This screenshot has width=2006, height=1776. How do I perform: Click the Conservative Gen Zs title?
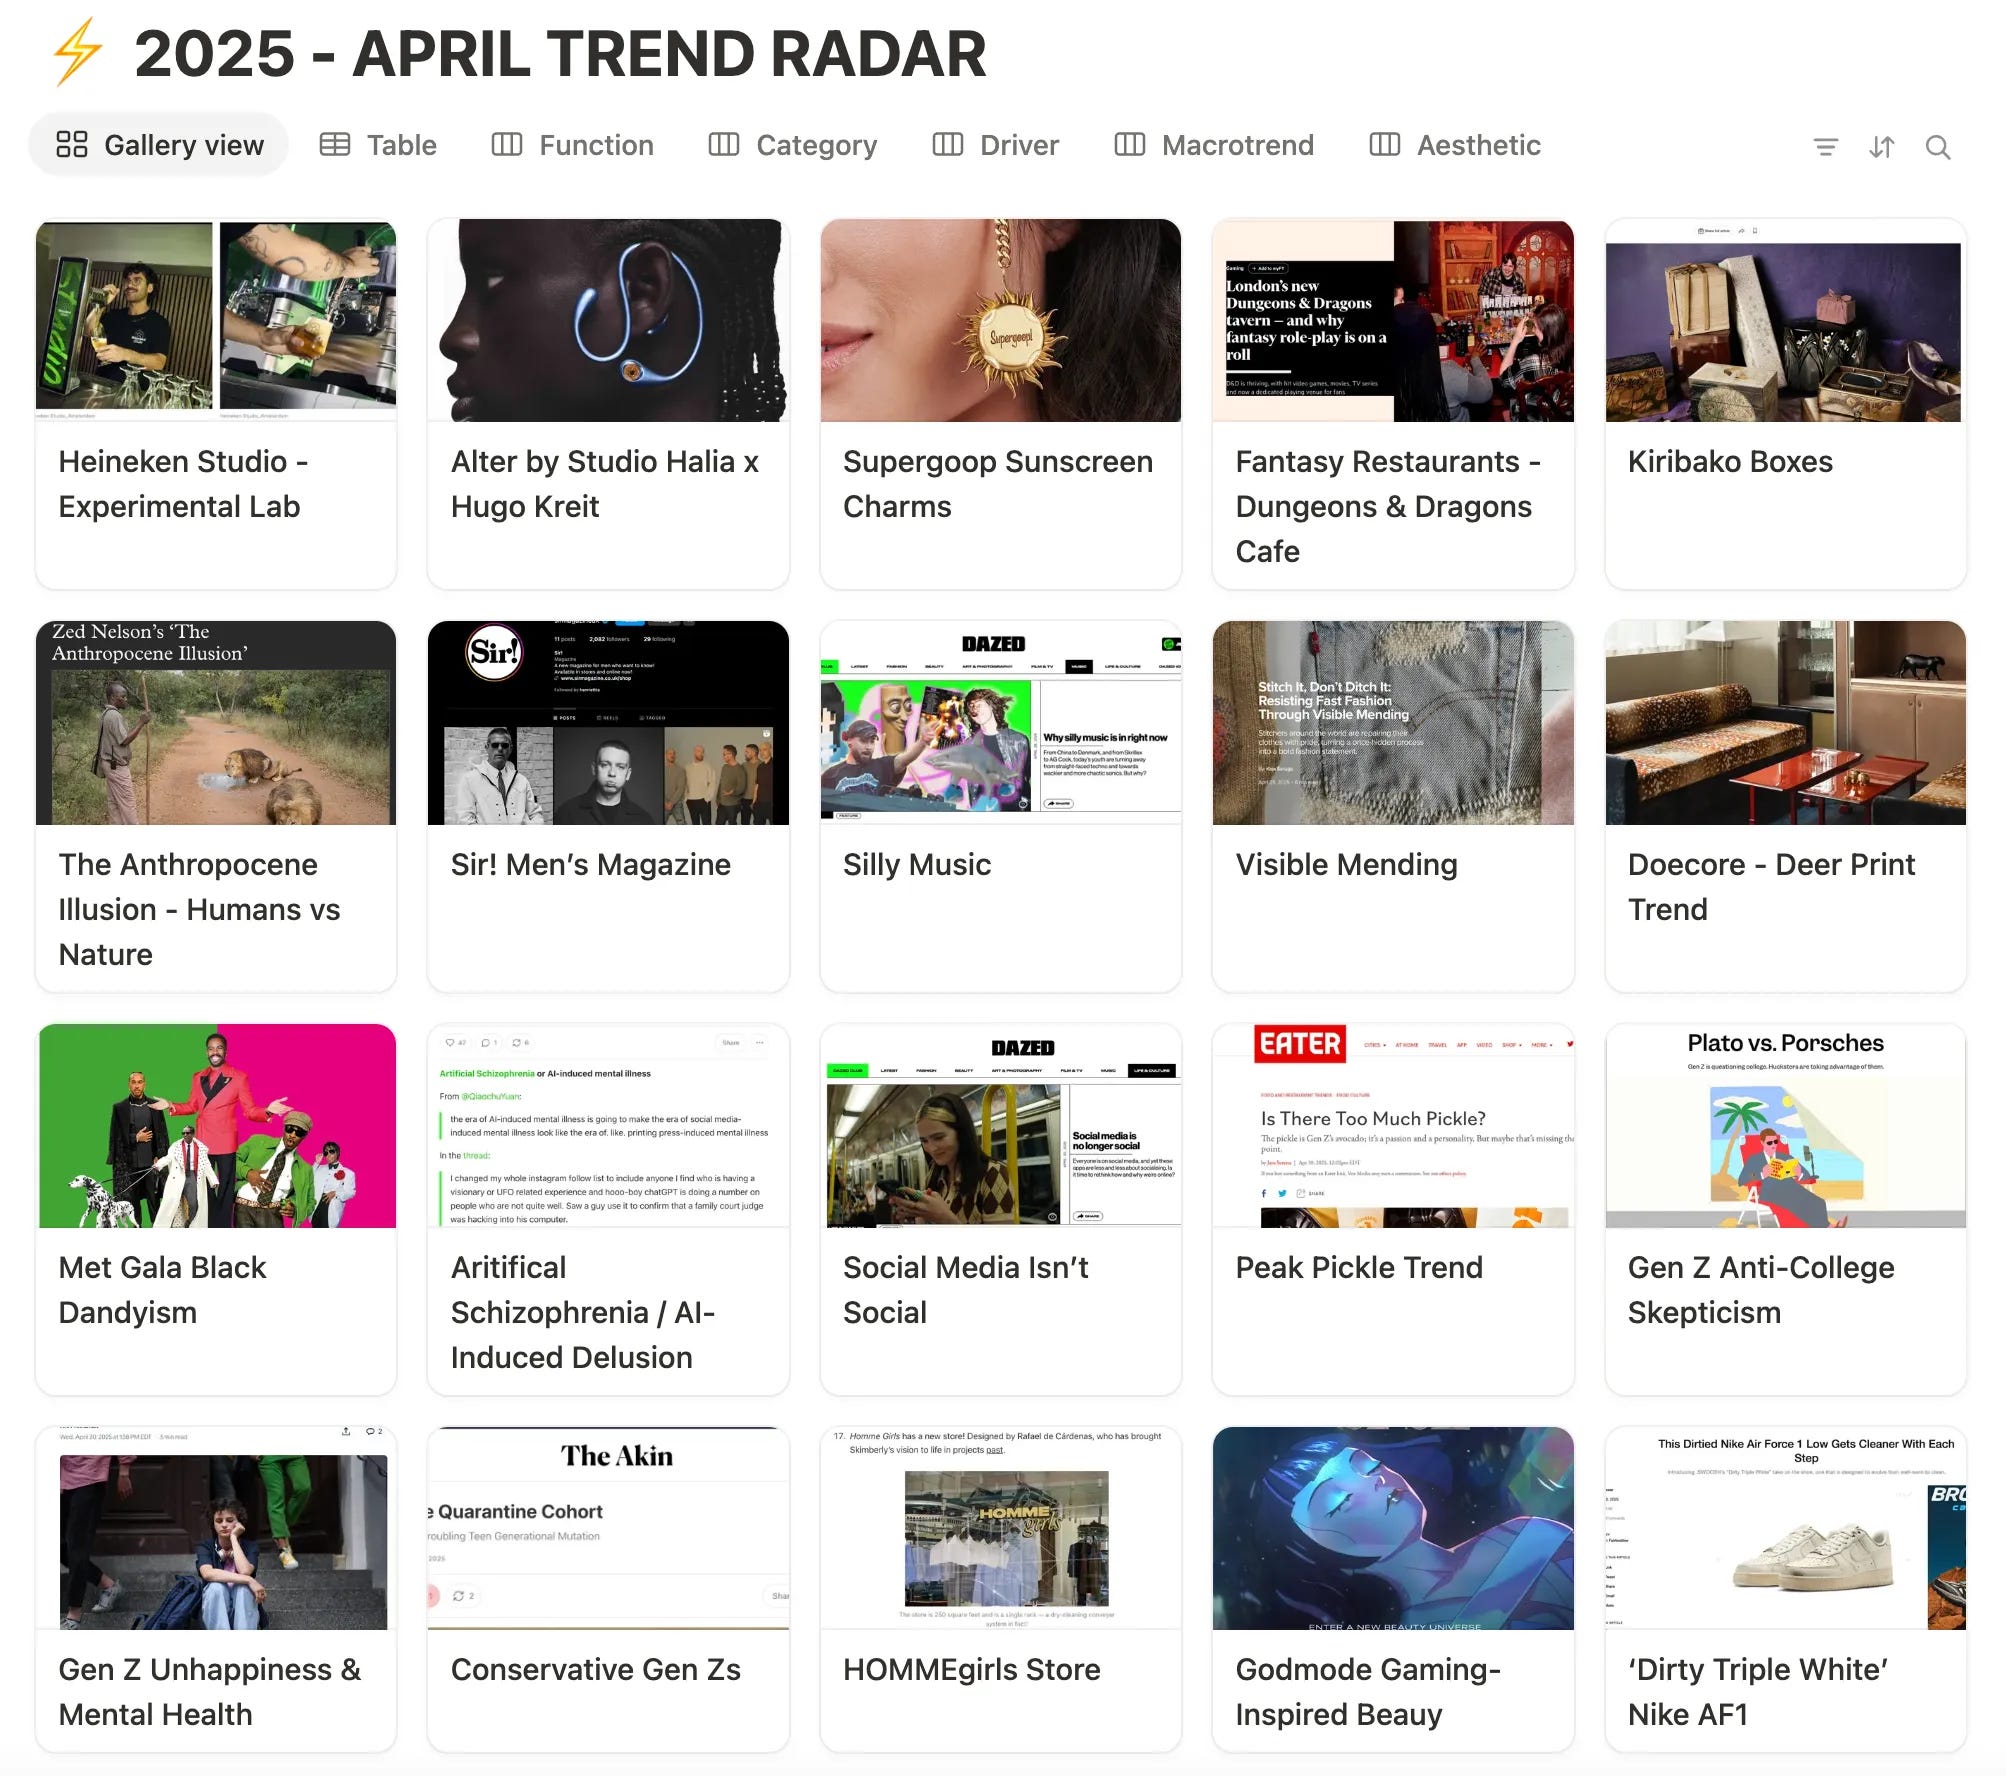[x=595, y=1669]
